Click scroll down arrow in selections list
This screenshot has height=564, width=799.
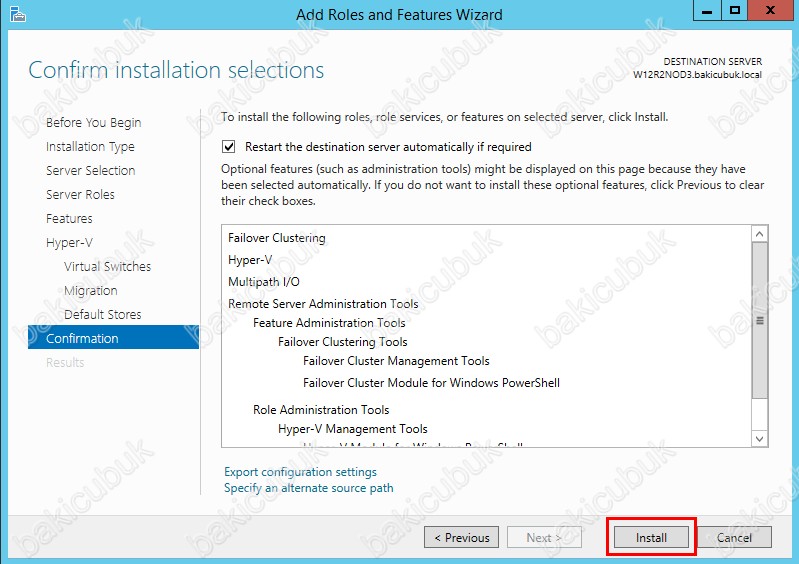click(759, 439)
